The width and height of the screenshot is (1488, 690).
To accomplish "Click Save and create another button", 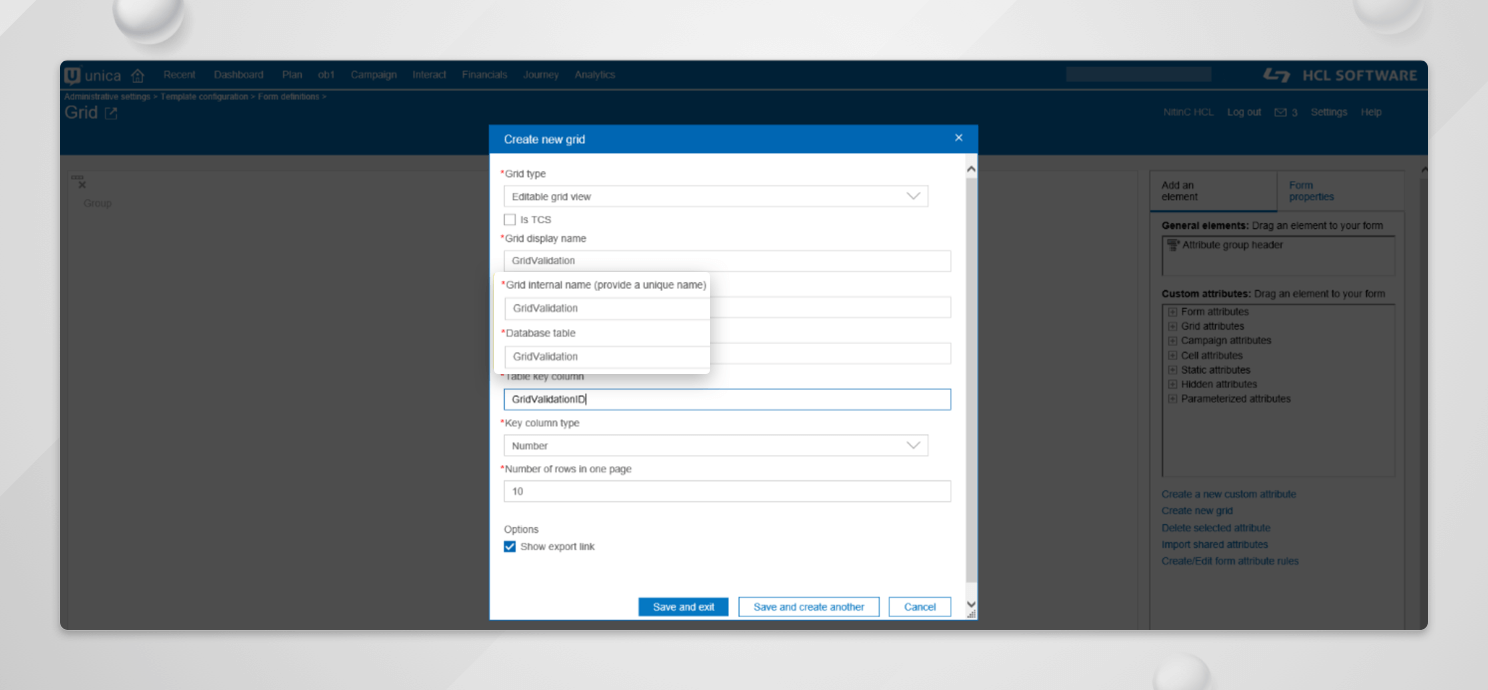I will (x=808, y=606).
